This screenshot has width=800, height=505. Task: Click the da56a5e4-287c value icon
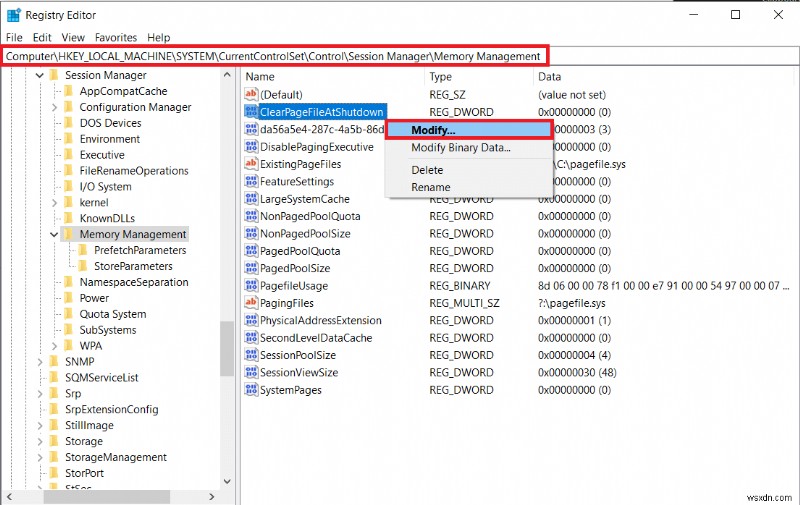[x=251, y=129]
